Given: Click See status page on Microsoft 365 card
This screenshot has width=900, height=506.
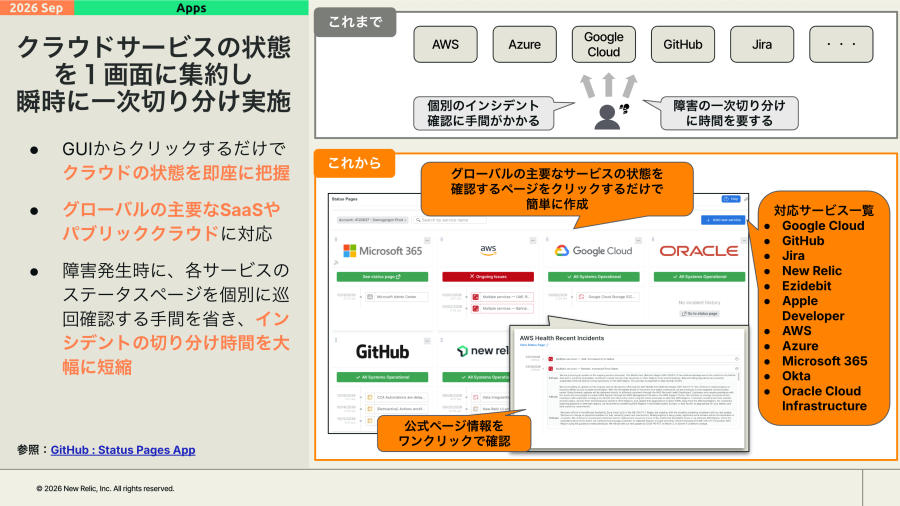Looking at the screenshot, I should tap(382, 277).
